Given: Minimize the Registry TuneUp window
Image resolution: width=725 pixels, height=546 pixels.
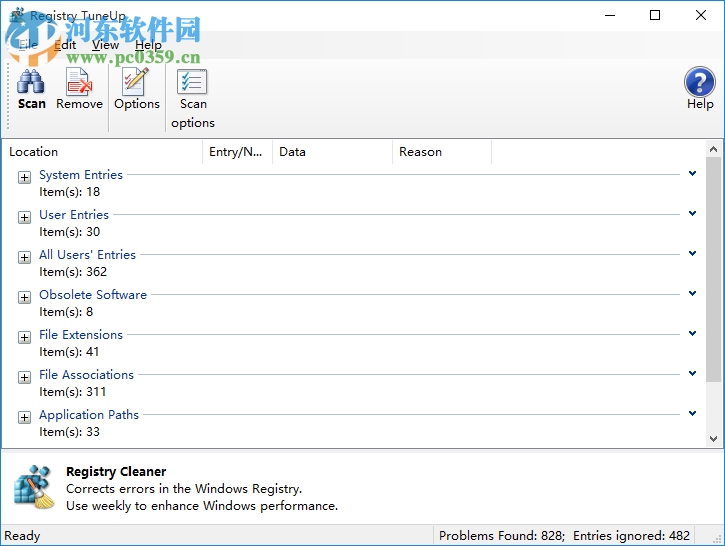Looking at the screenshot, I should click(x=610, y=15).
